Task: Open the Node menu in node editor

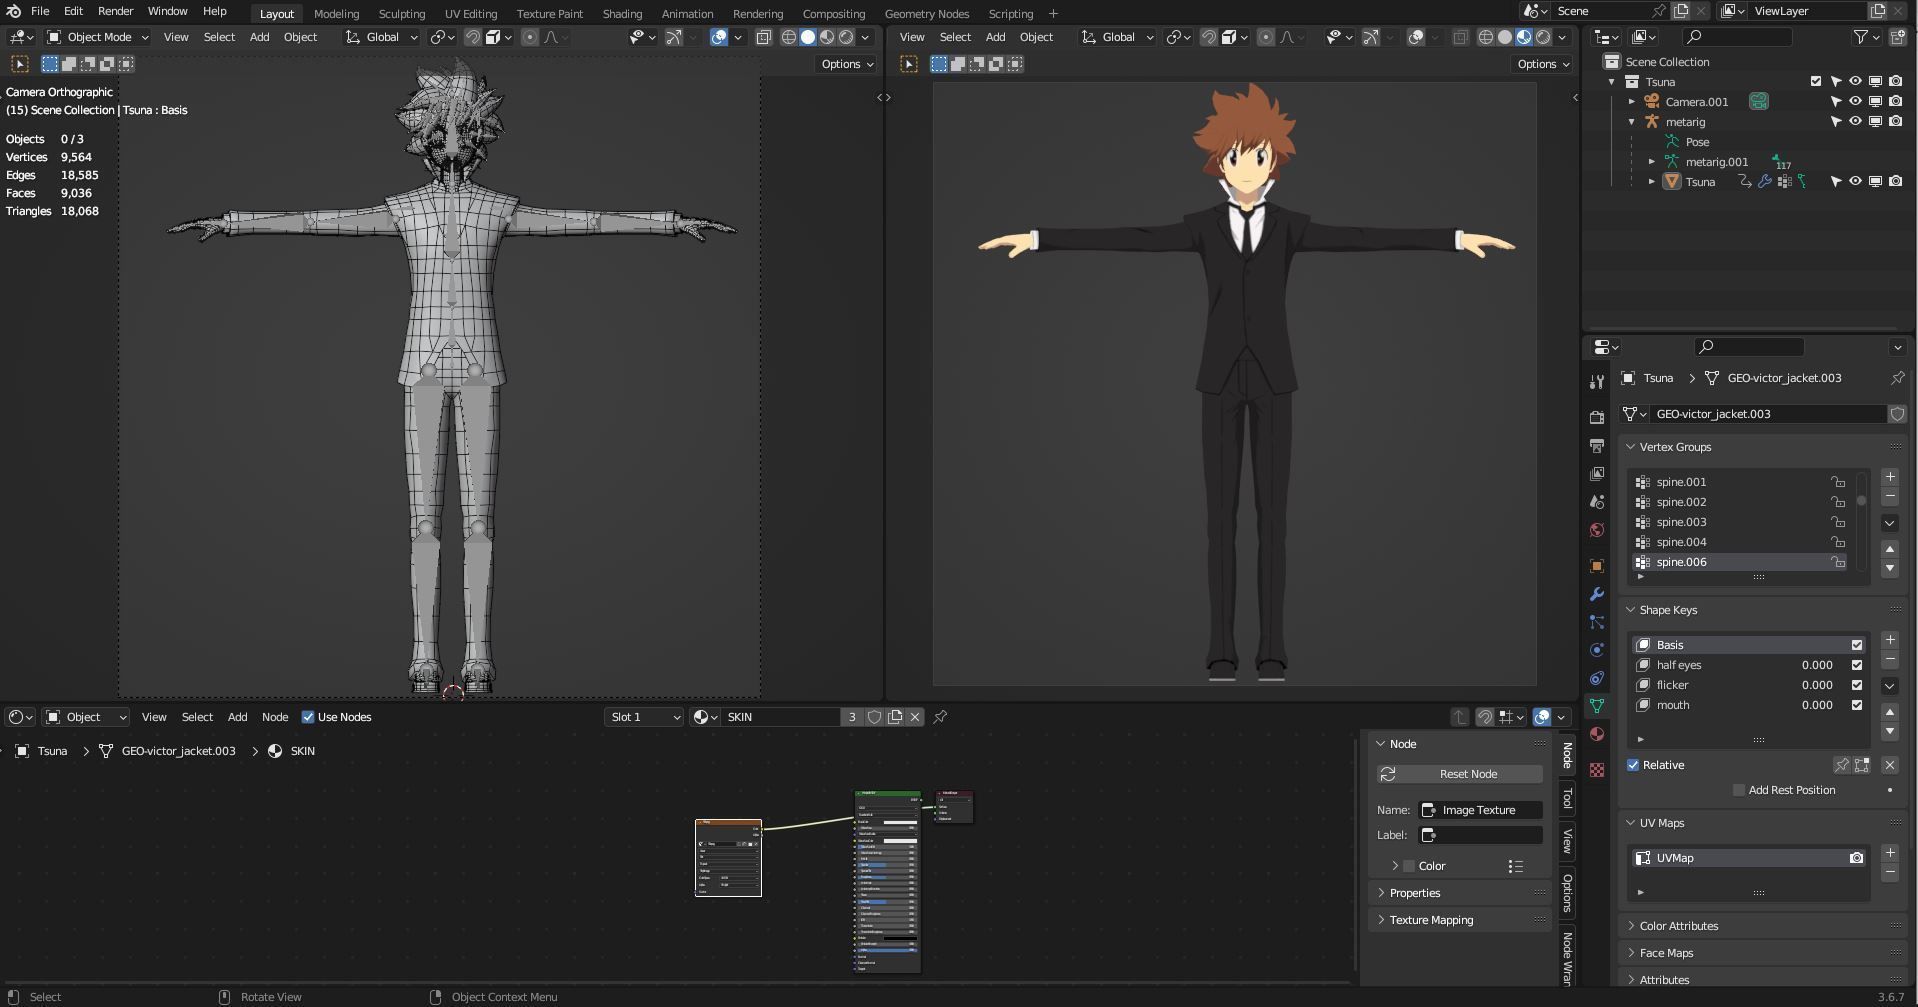Action: point(275,717)
